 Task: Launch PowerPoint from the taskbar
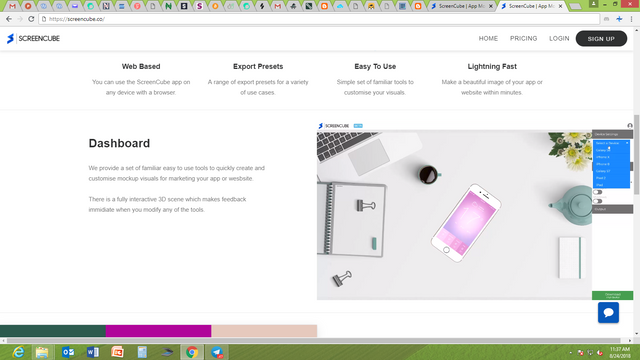click(x=117, y=352)
